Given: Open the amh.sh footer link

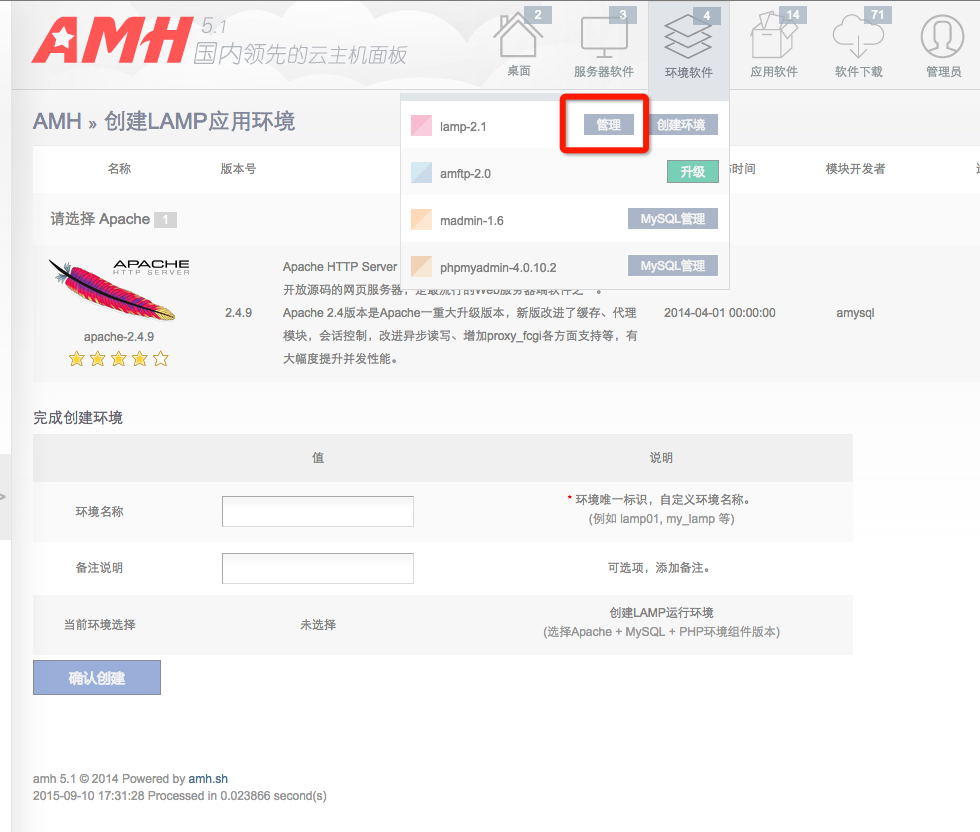Looking at the screenshot, I should (x=208, y=779).
